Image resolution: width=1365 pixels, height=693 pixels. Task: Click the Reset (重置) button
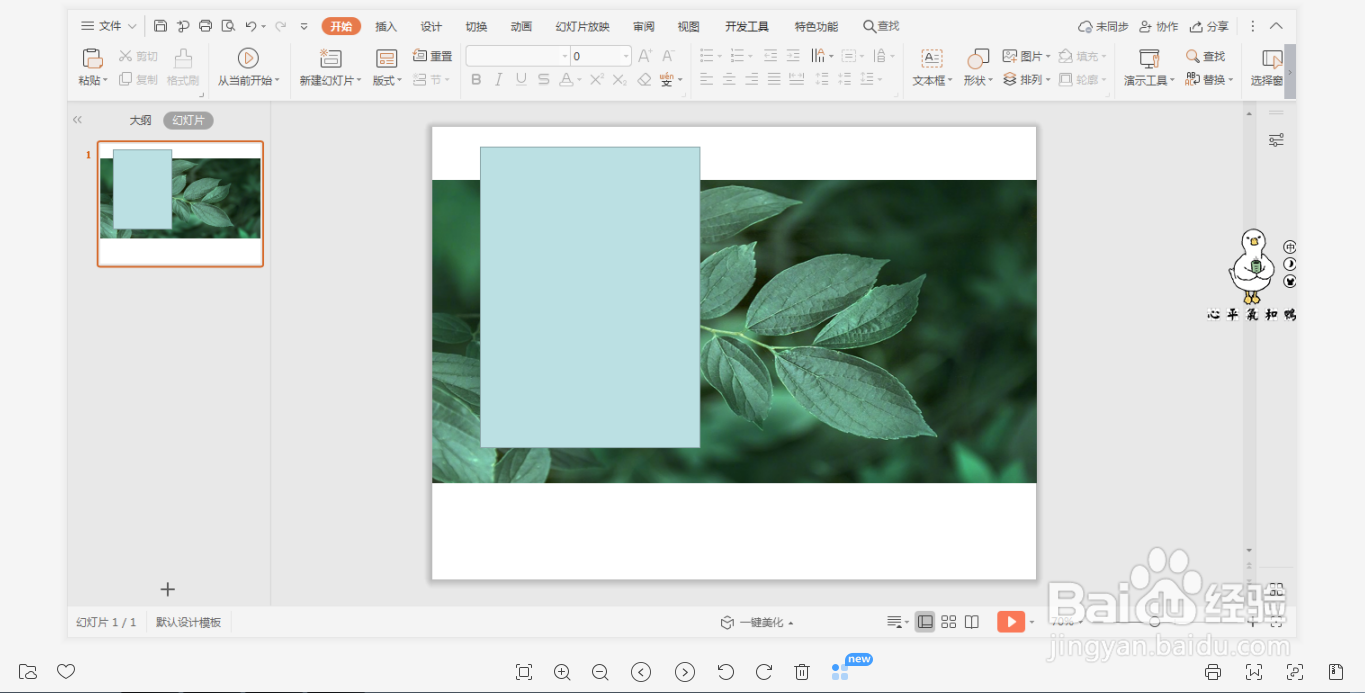[432, 56]
